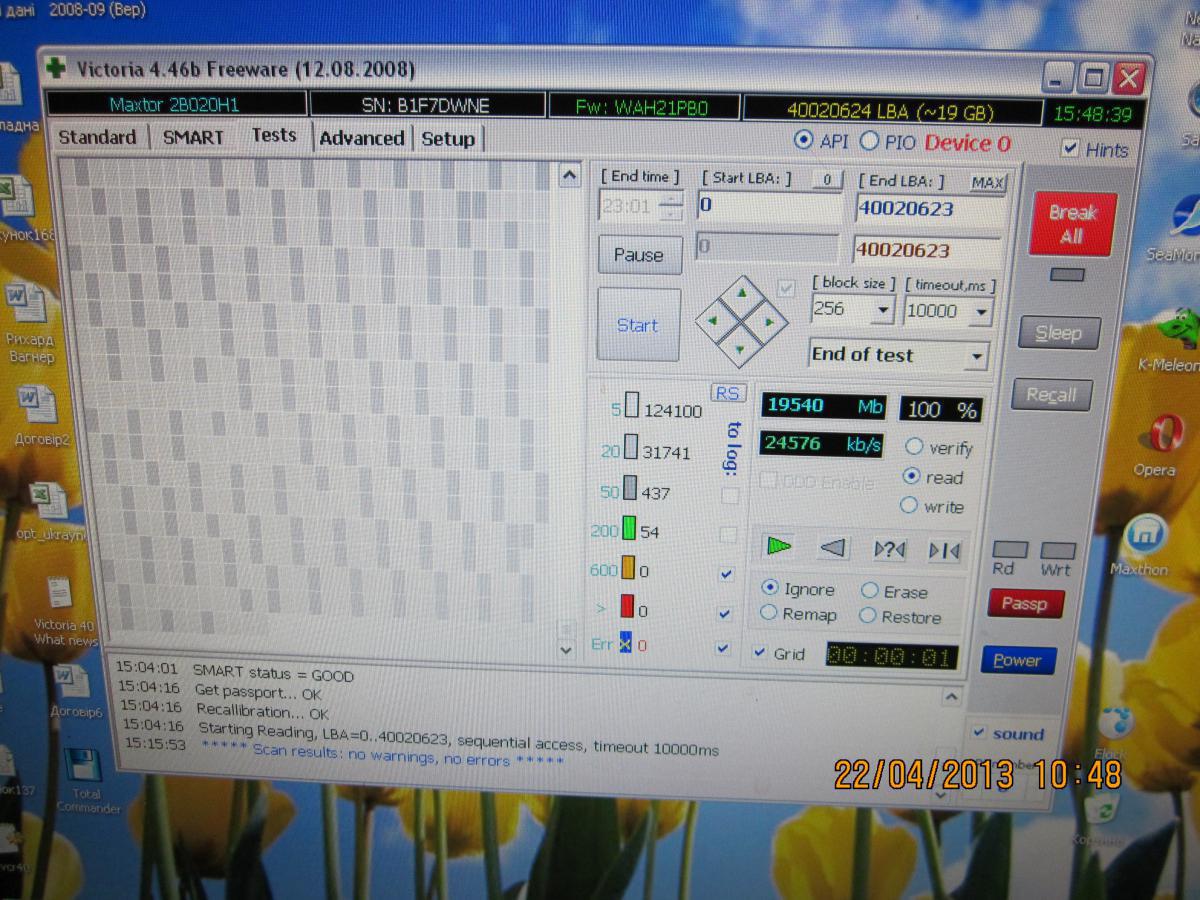This screenshot has width=1200, height=900.
Task: Click the reverse scan arrow icon
Action: [x=833, y=547]
